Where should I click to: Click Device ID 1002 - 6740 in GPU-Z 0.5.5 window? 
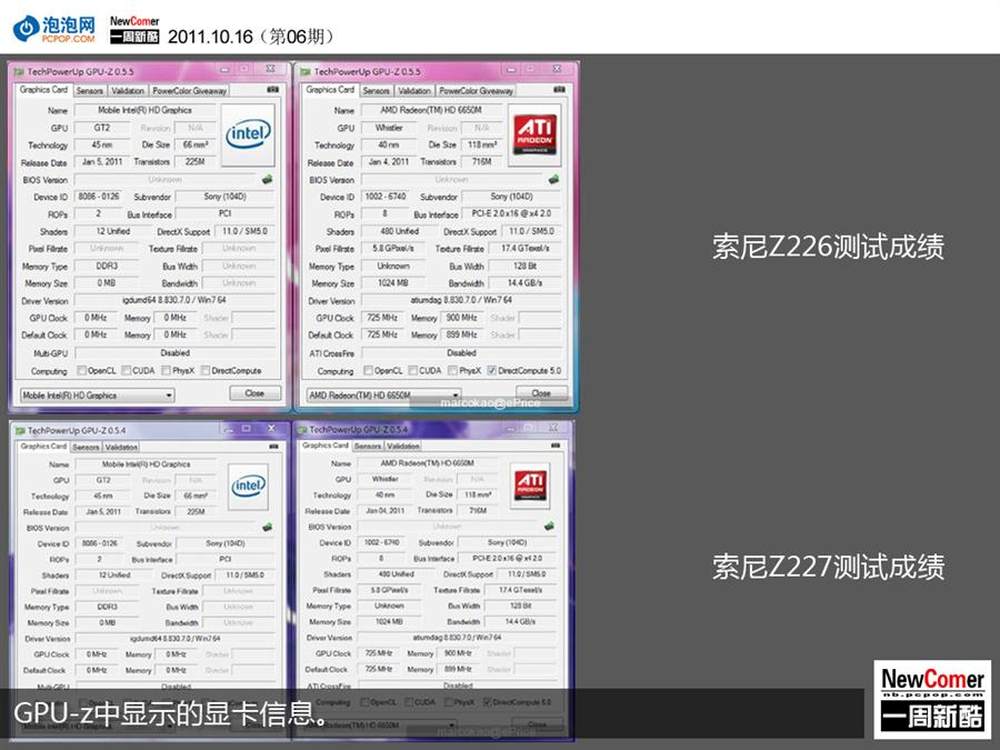[x=385, y=196]
